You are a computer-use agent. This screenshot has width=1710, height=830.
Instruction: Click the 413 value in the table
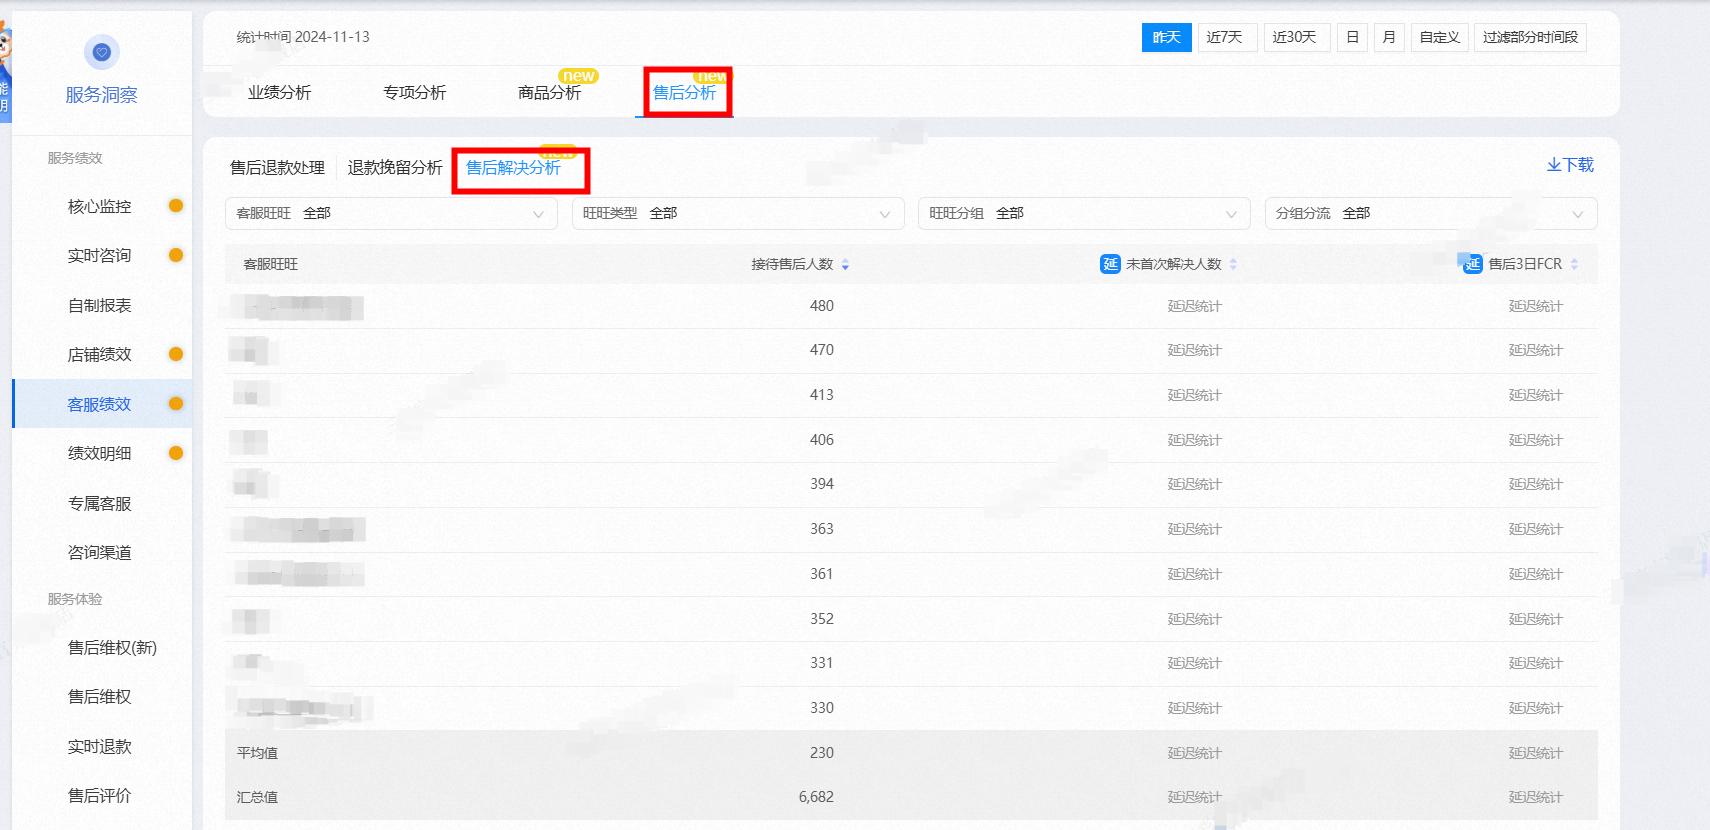click(822, 395)
